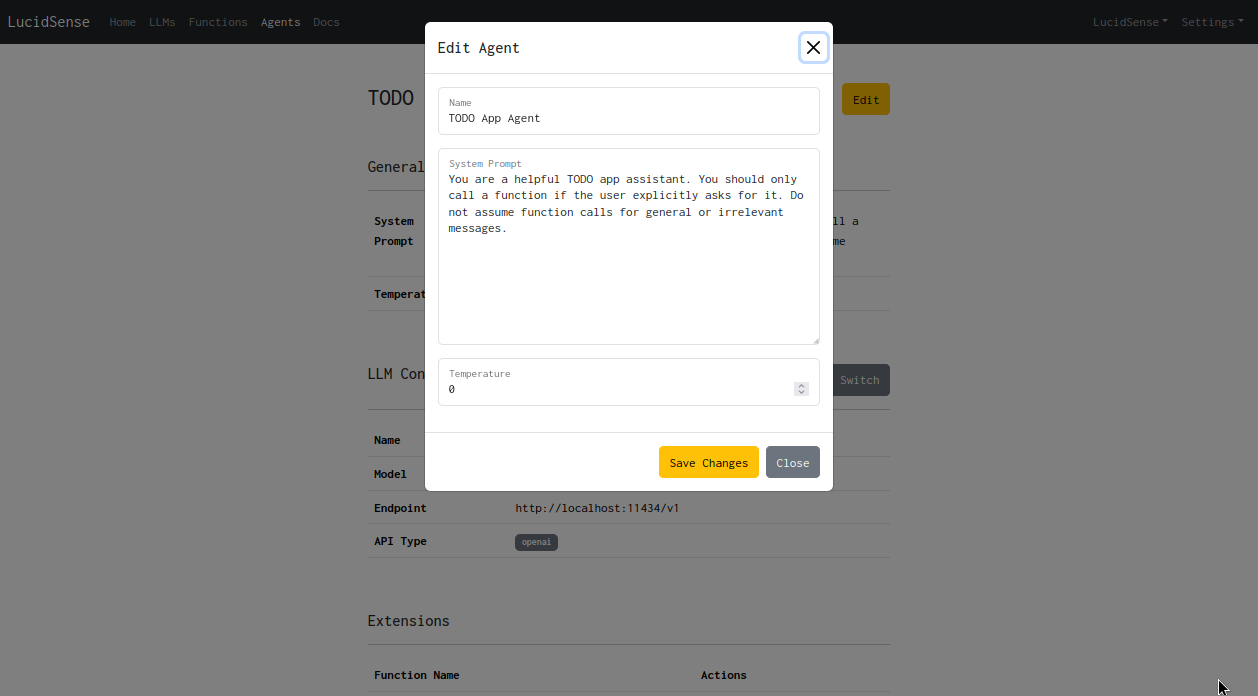
Task: Click into the Name input field
Action: (x=628, y=117)
